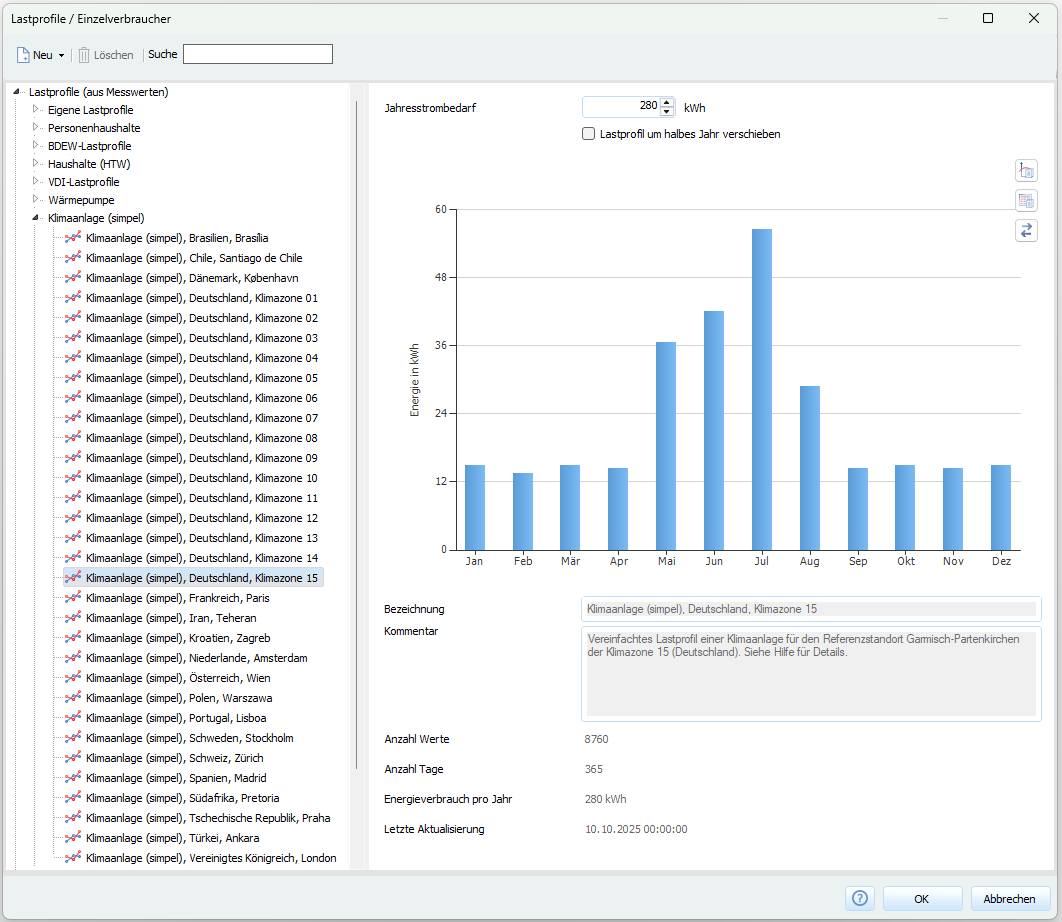Click the Neu new document icon
The width and height of the screenshot is (1062, 922).
[23, 55]
